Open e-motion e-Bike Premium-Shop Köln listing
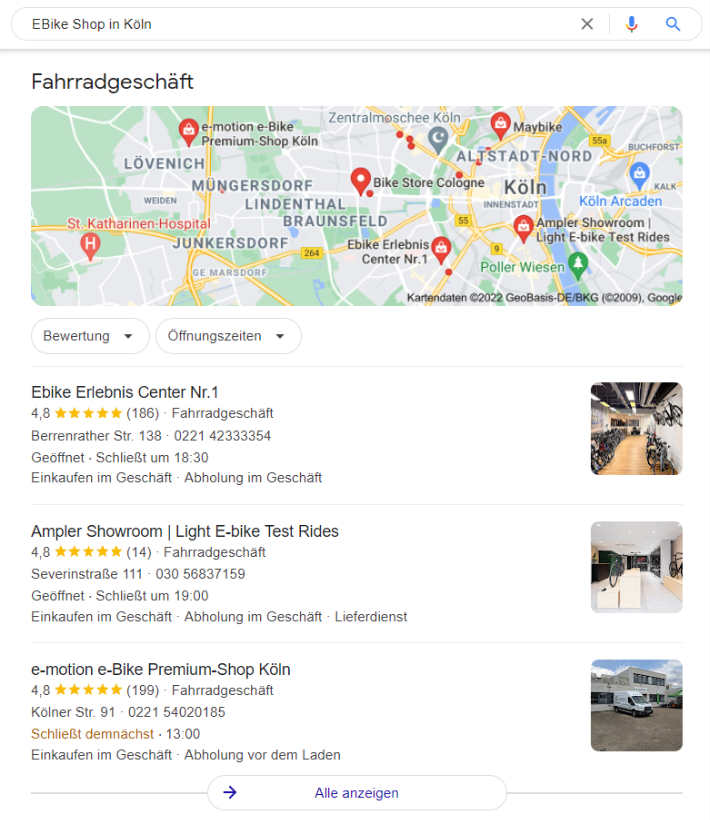 click(x=161, y=669)
